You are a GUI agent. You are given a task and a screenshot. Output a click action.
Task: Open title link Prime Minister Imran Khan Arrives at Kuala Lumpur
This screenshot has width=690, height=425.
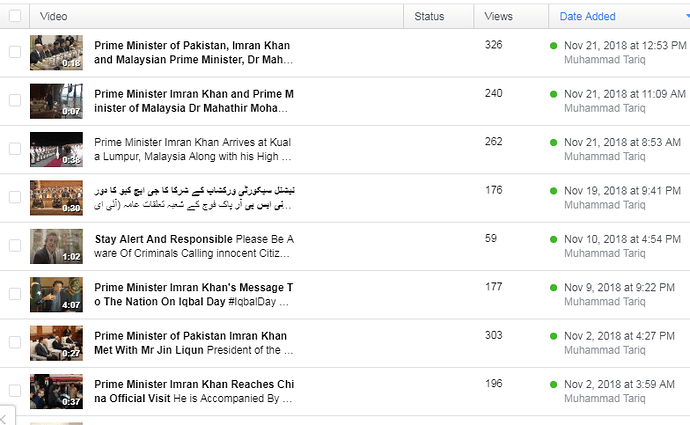tap(193, 149)
